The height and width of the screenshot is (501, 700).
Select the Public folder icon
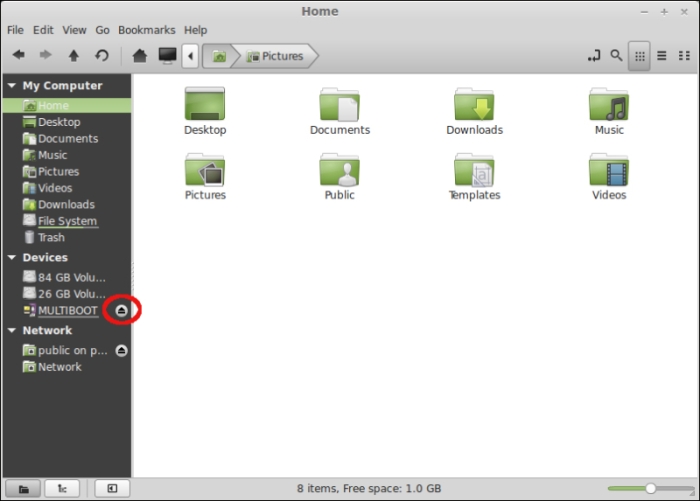point(340,177)
